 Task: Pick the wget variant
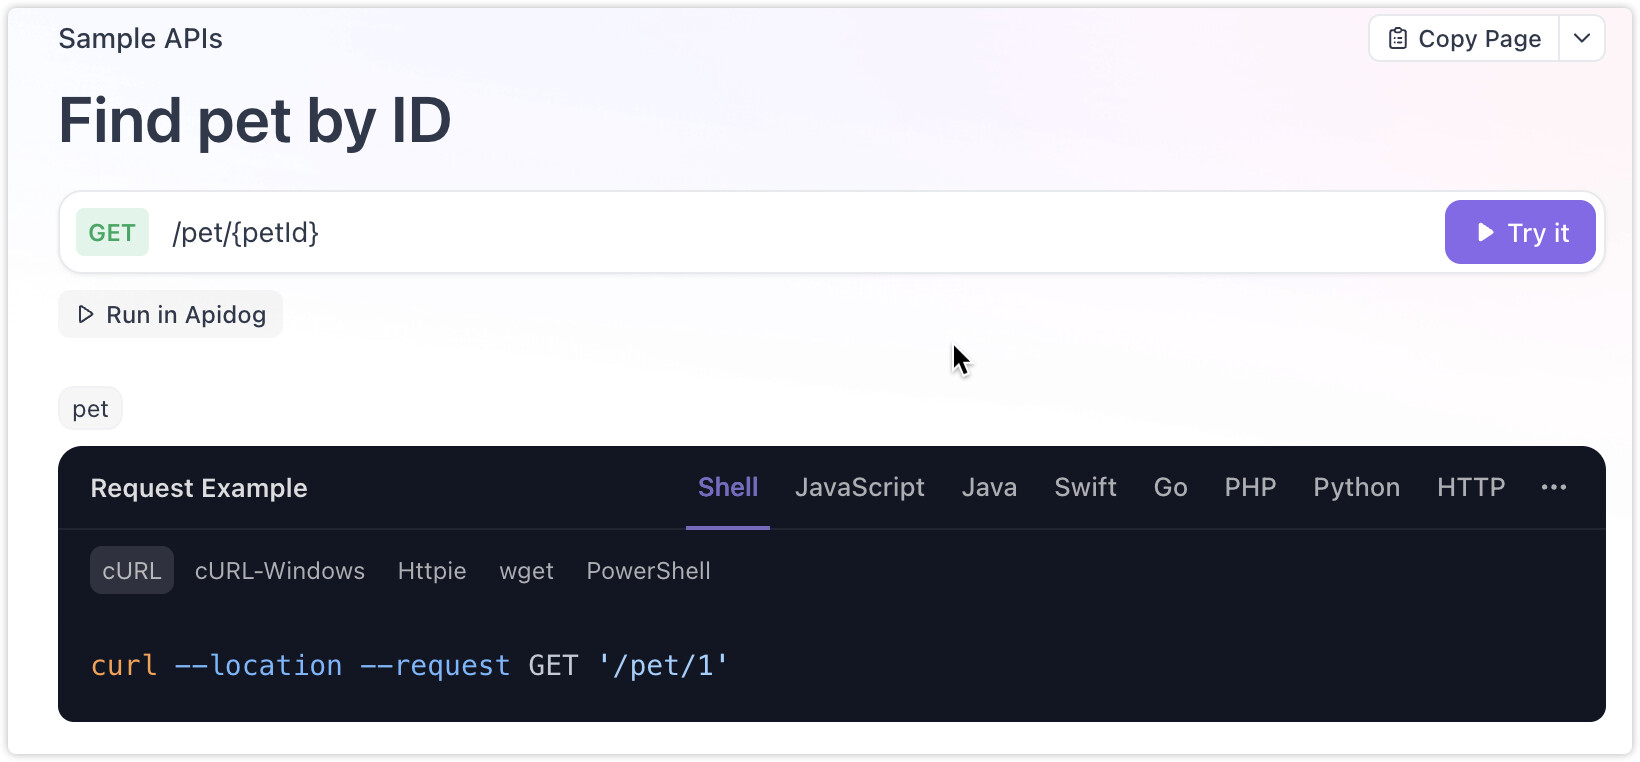(x=526, y=570)
